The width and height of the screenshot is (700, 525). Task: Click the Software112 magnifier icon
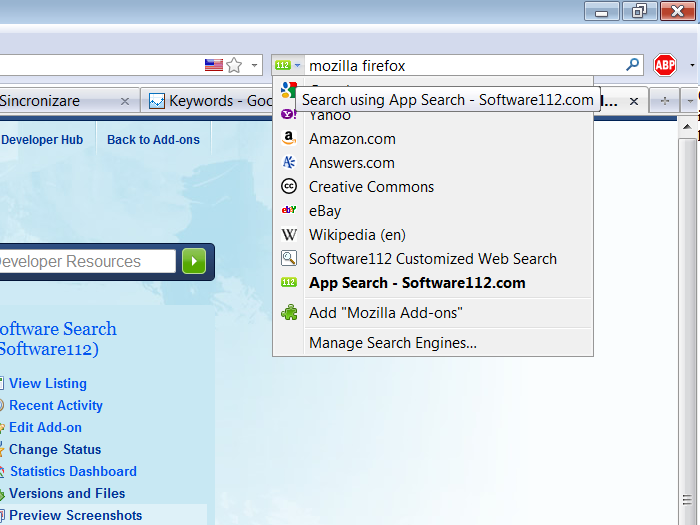[x=289, y=258]
